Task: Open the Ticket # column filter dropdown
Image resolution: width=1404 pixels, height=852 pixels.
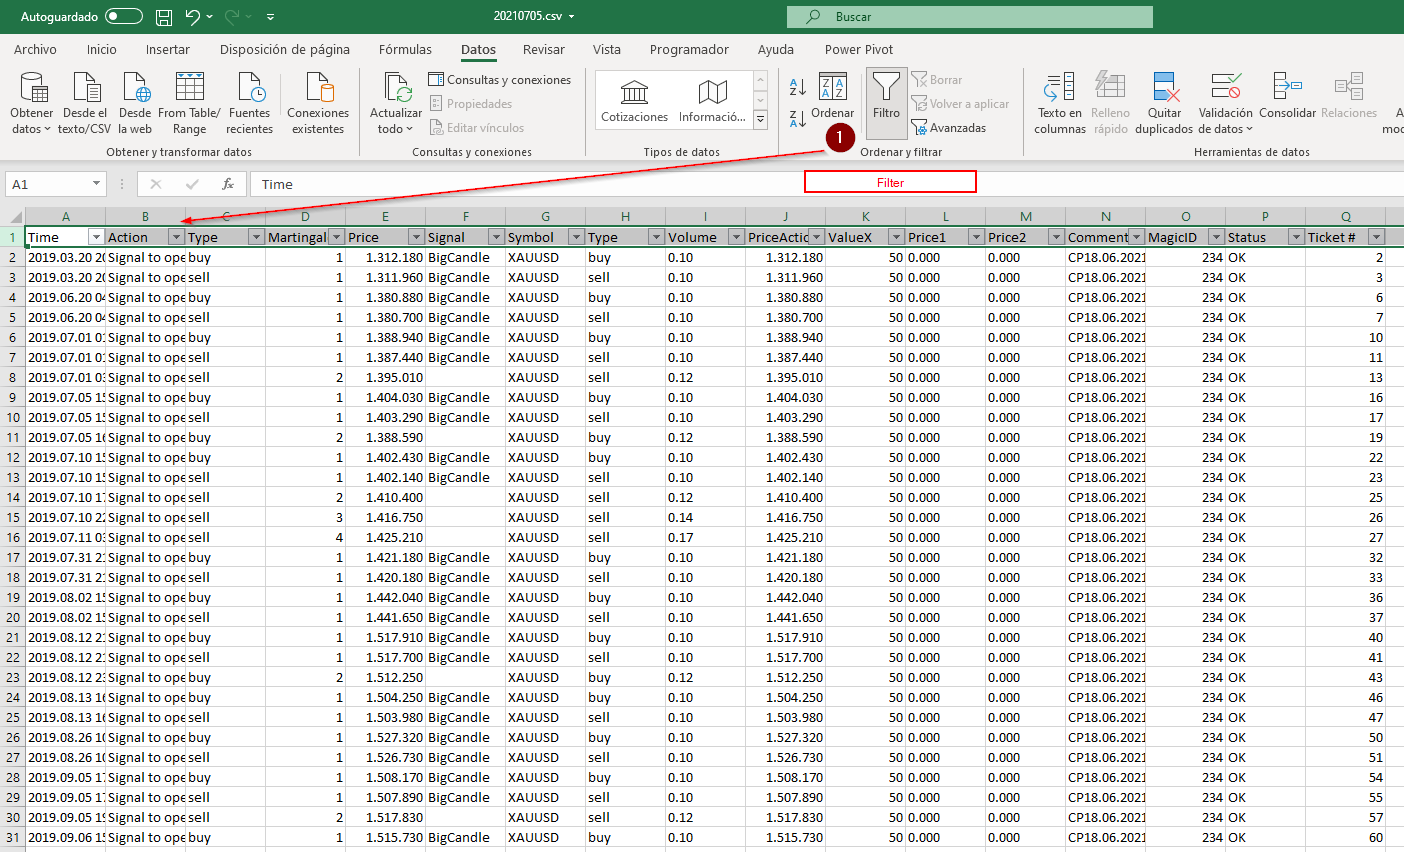Action: [1376, 237]
